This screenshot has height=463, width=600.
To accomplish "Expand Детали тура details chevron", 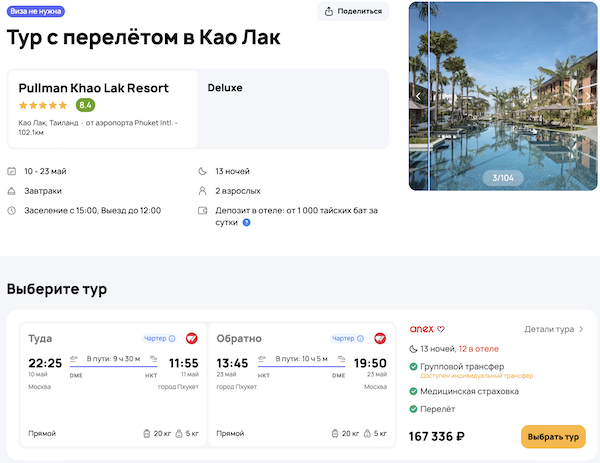I will point(582,329).
